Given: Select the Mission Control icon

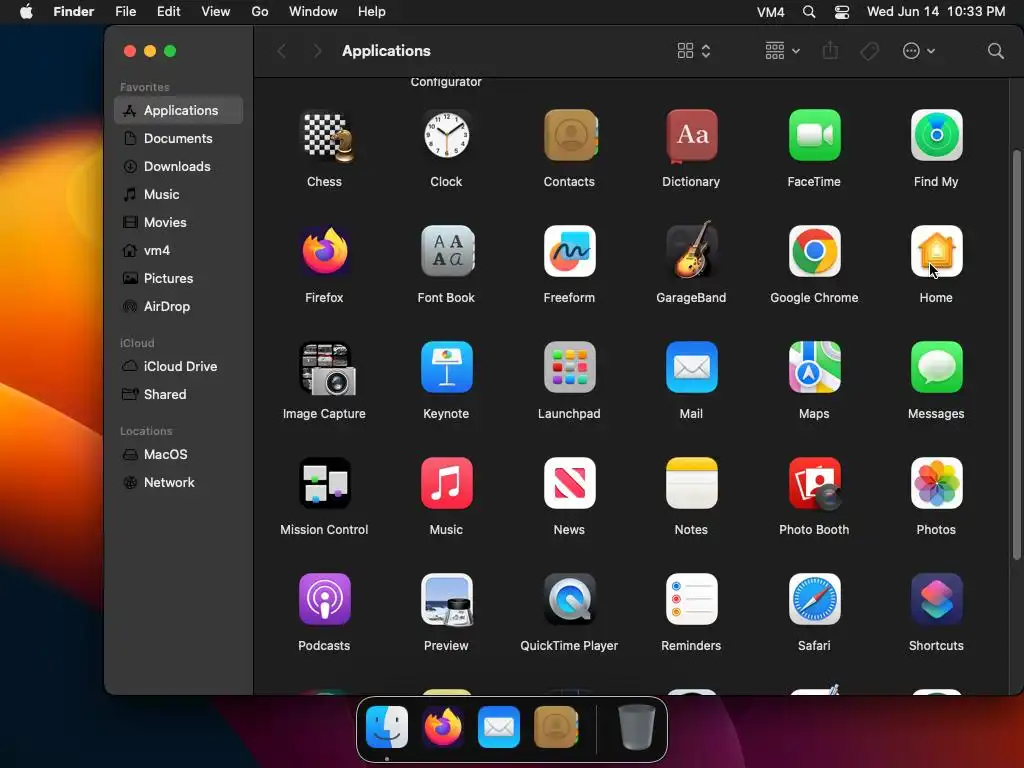Looking at the screenshot, I should click(x=325, y=483).
